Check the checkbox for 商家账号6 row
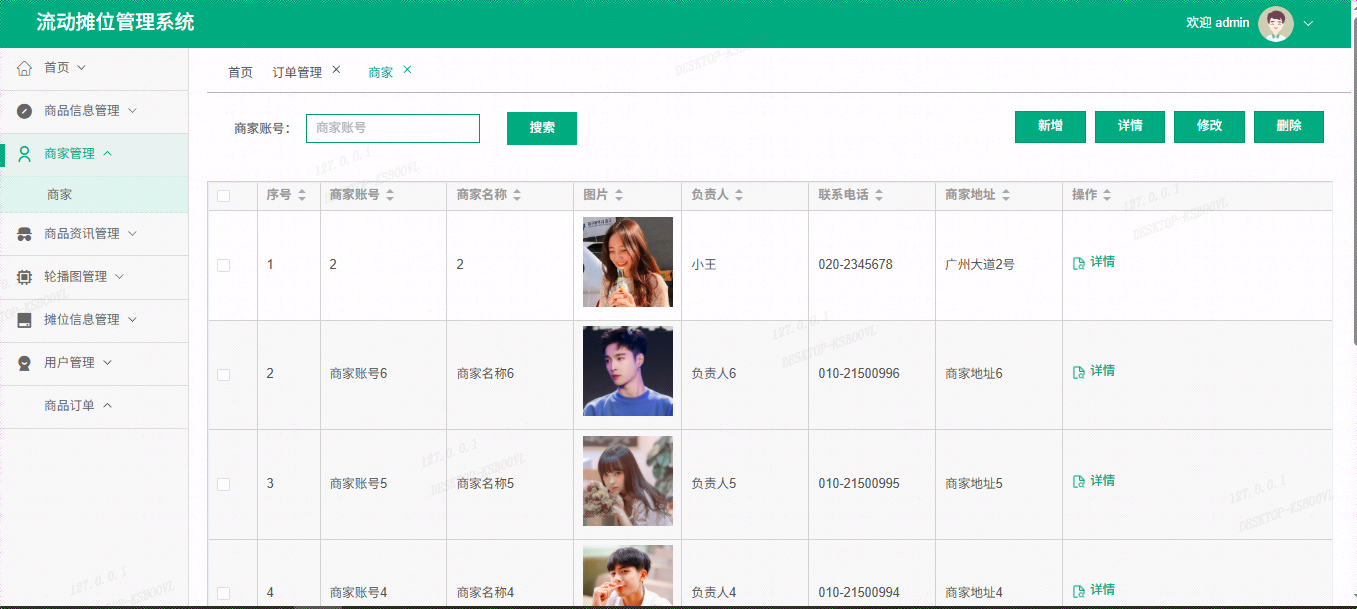 [224, 374]
